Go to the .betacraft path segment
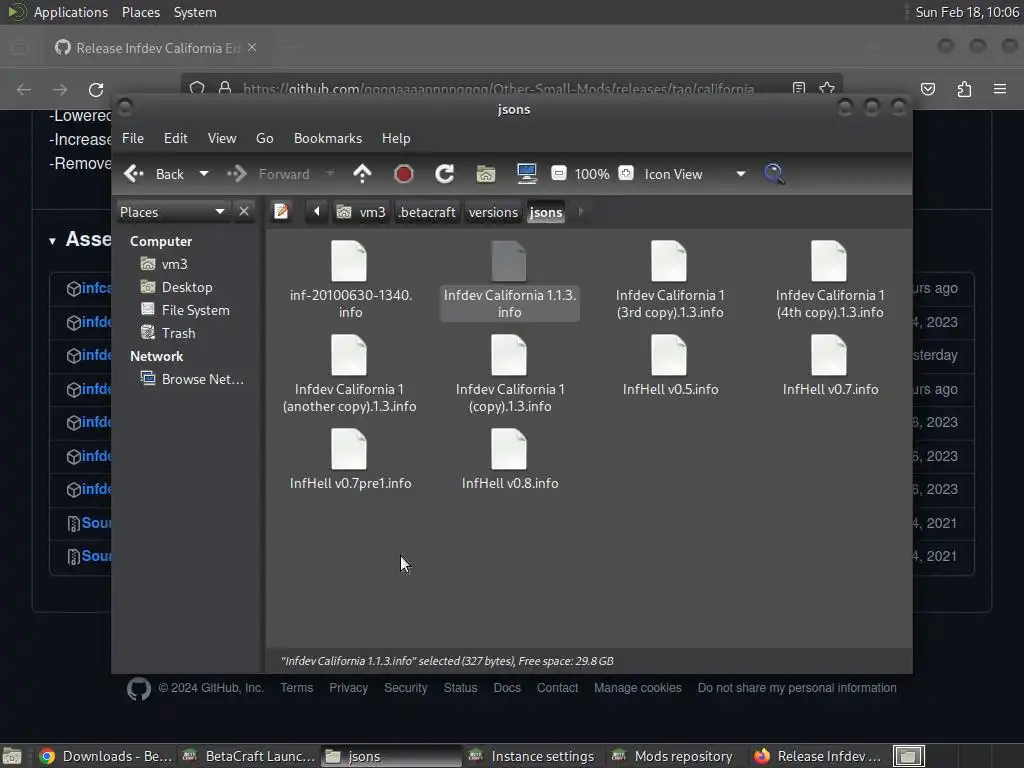This screenshot has width=1024, height=768. (x=427, y=212)
